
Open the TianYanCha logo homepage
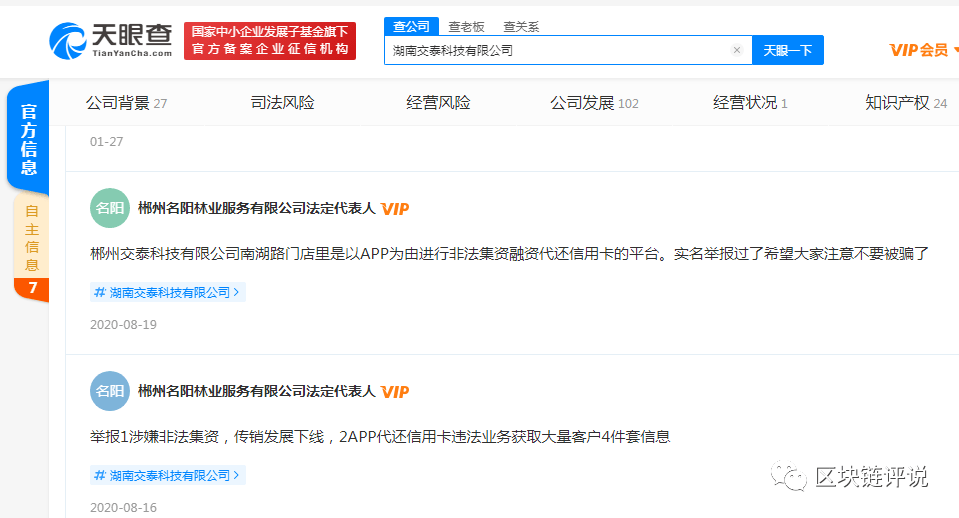111,41
